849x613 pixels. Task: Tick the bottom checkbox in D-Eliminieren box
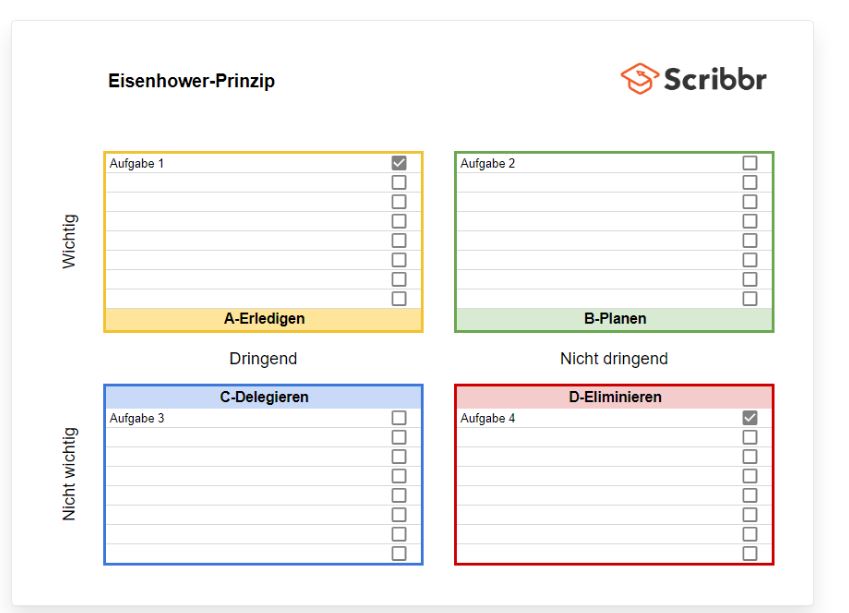[x=750, y=553]
